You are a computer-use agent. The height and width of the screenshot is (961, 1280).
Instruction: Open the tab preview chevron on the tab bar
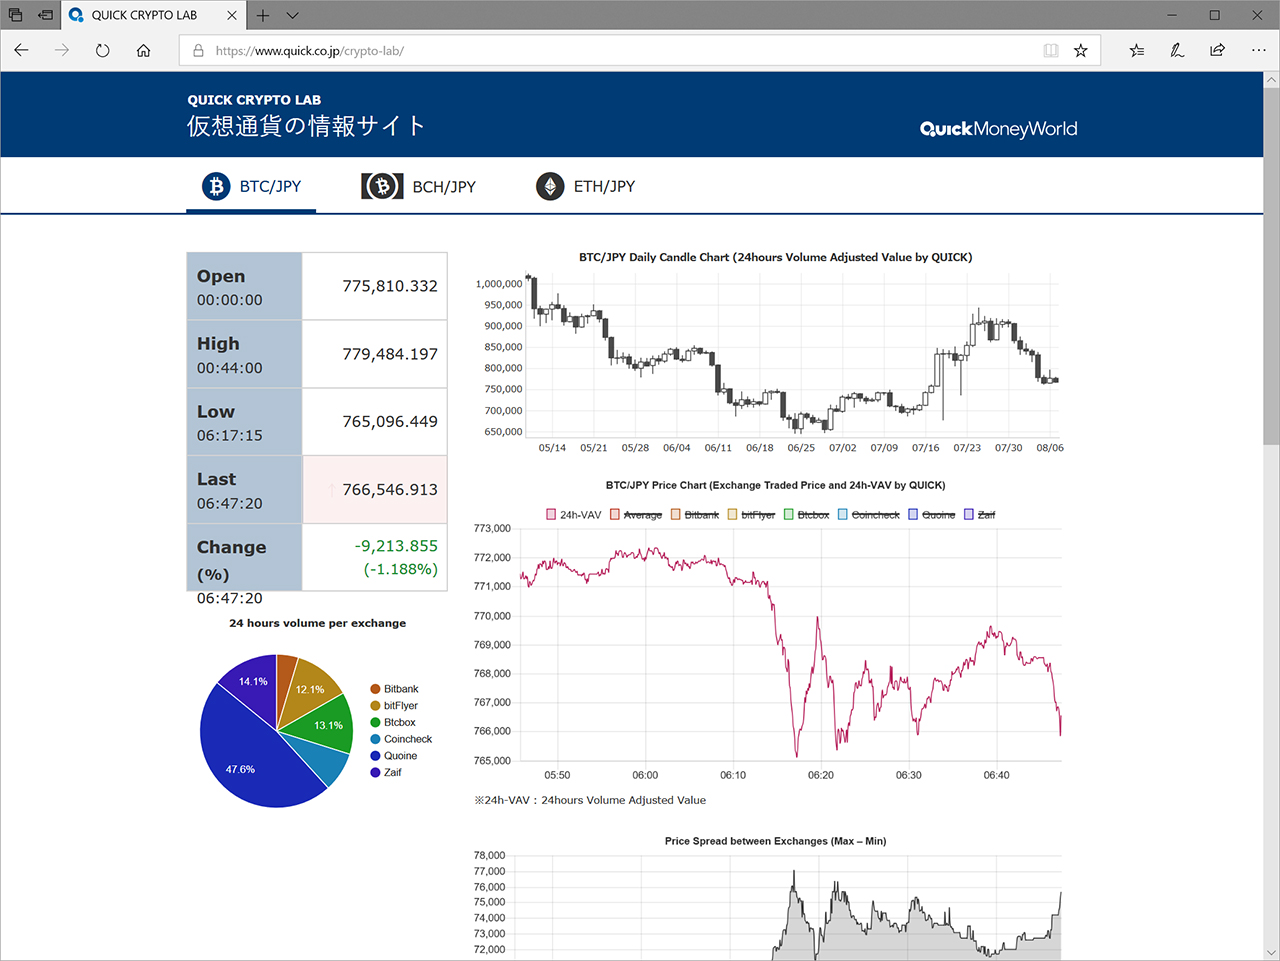291,15
